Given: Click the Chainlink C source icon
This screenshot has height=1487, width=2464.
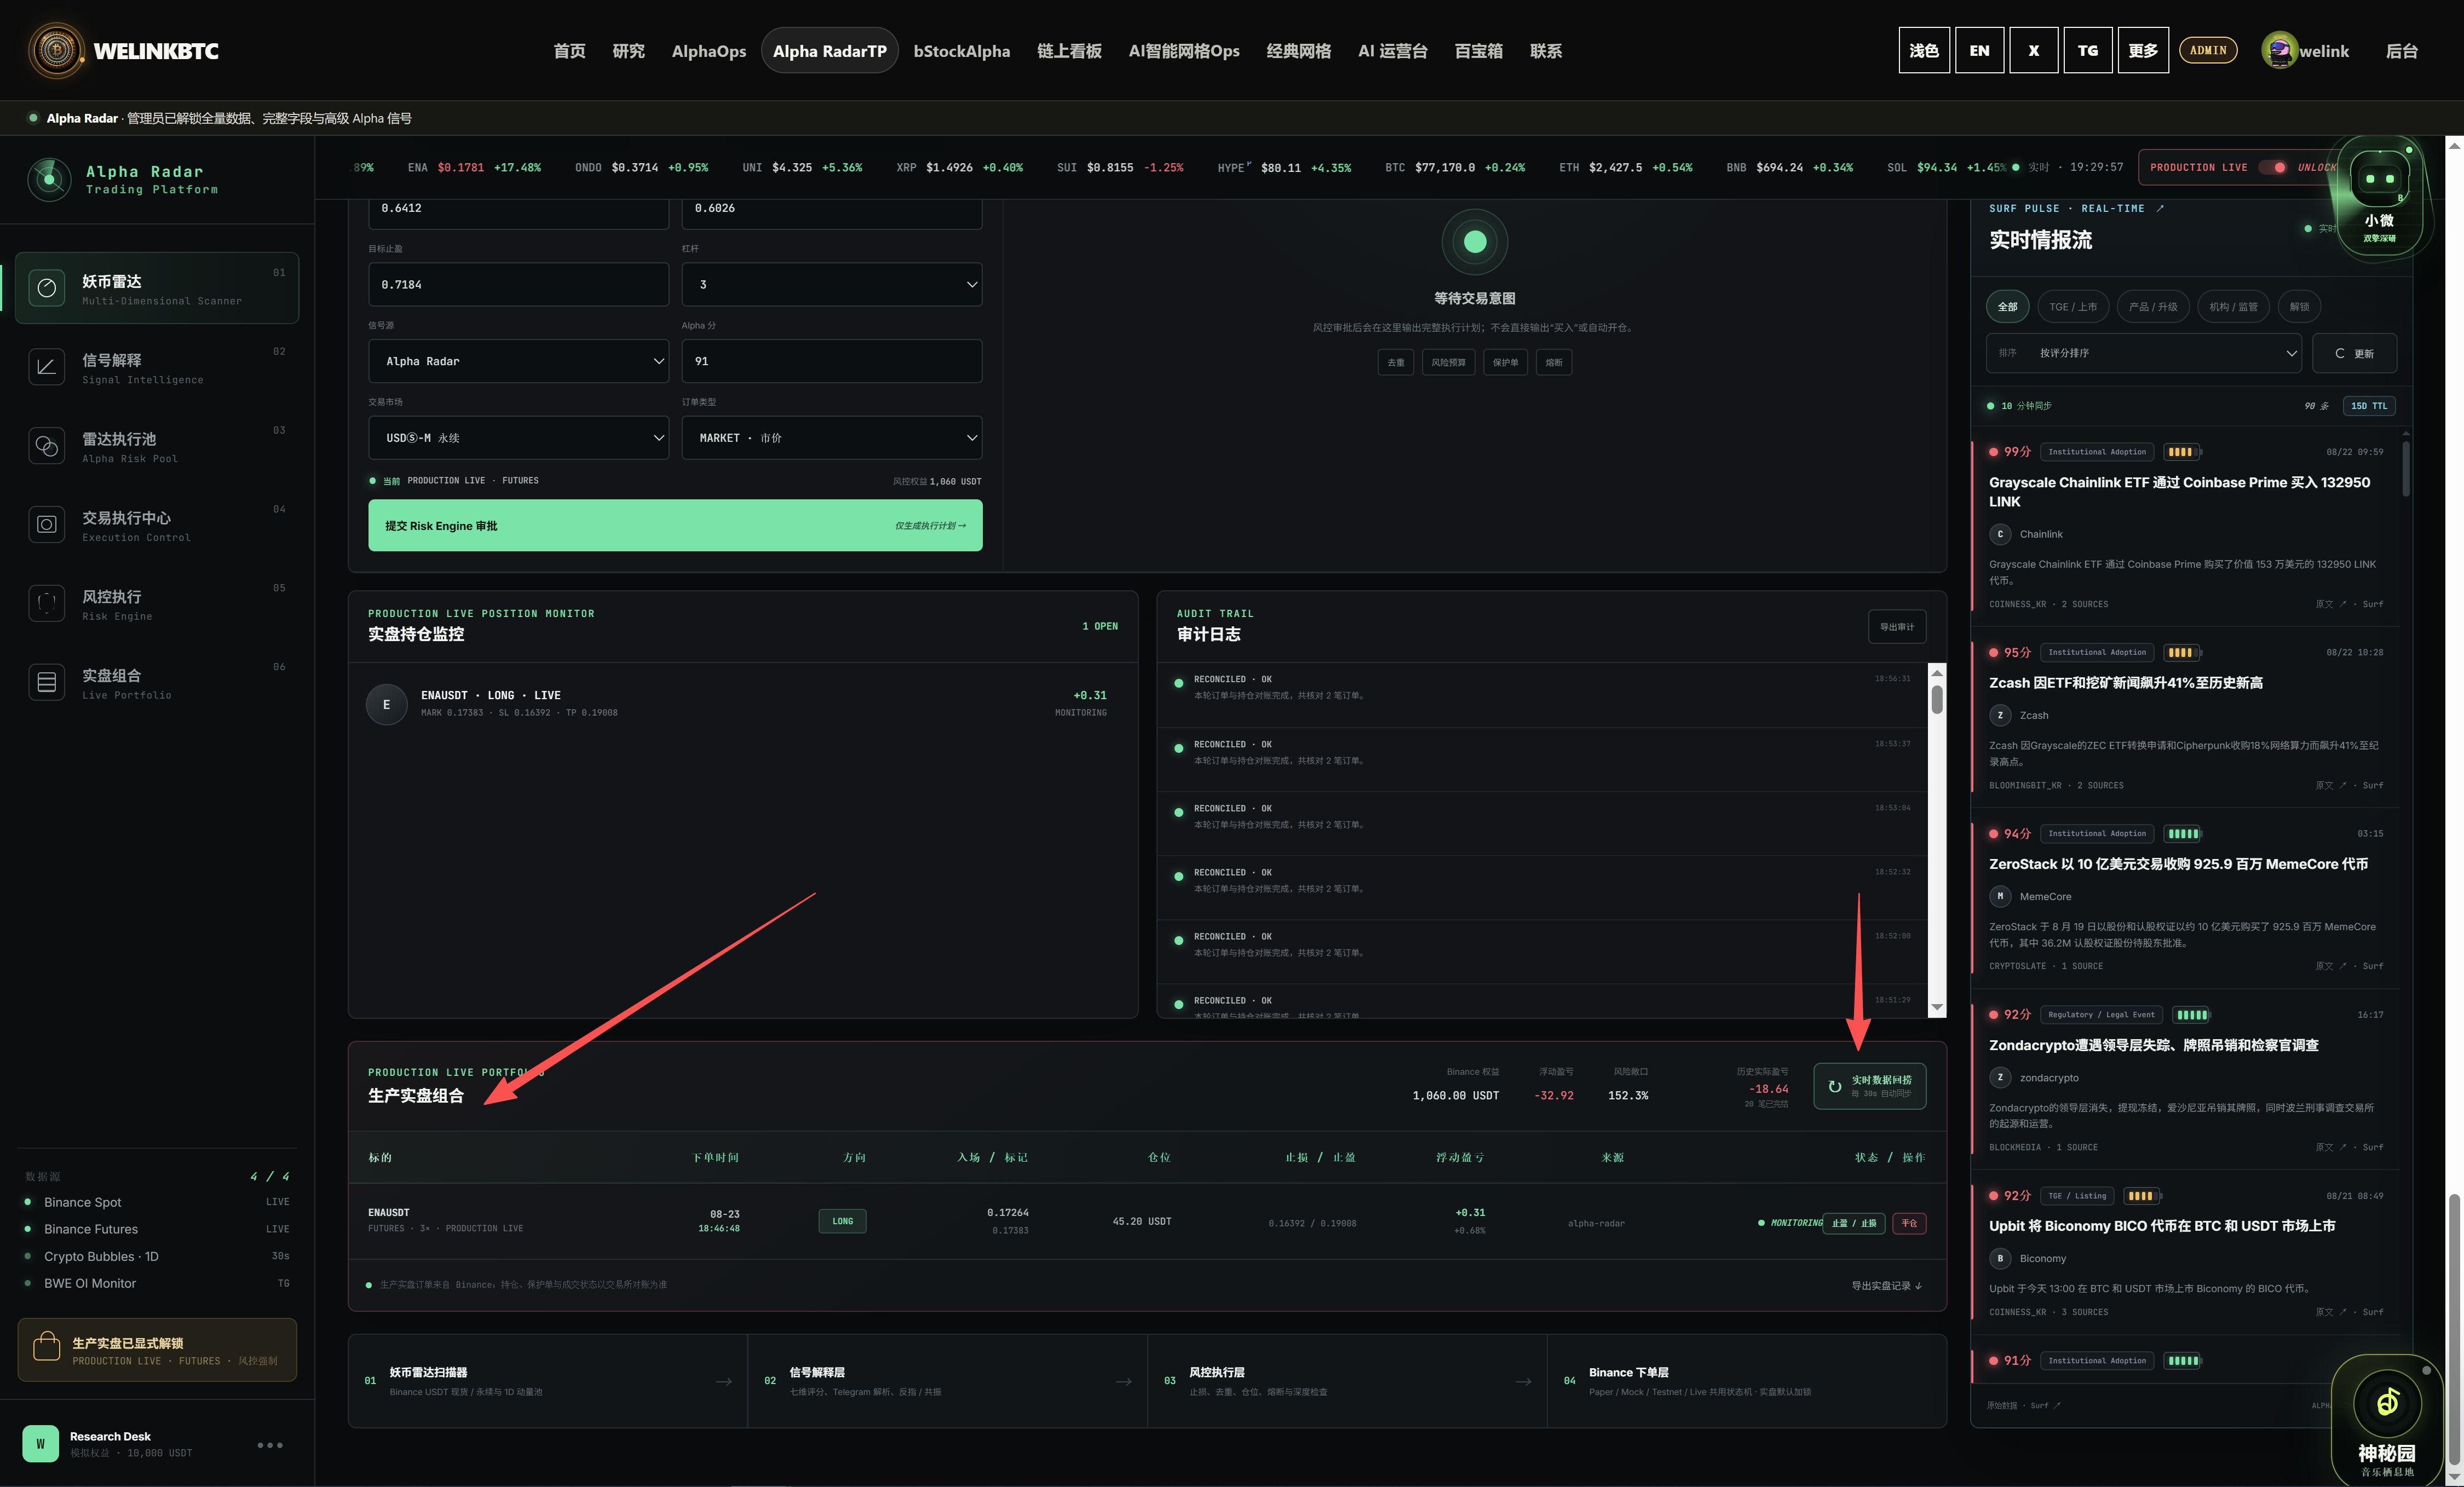Looking at the screenshot, I should (x=2000, y=534).
